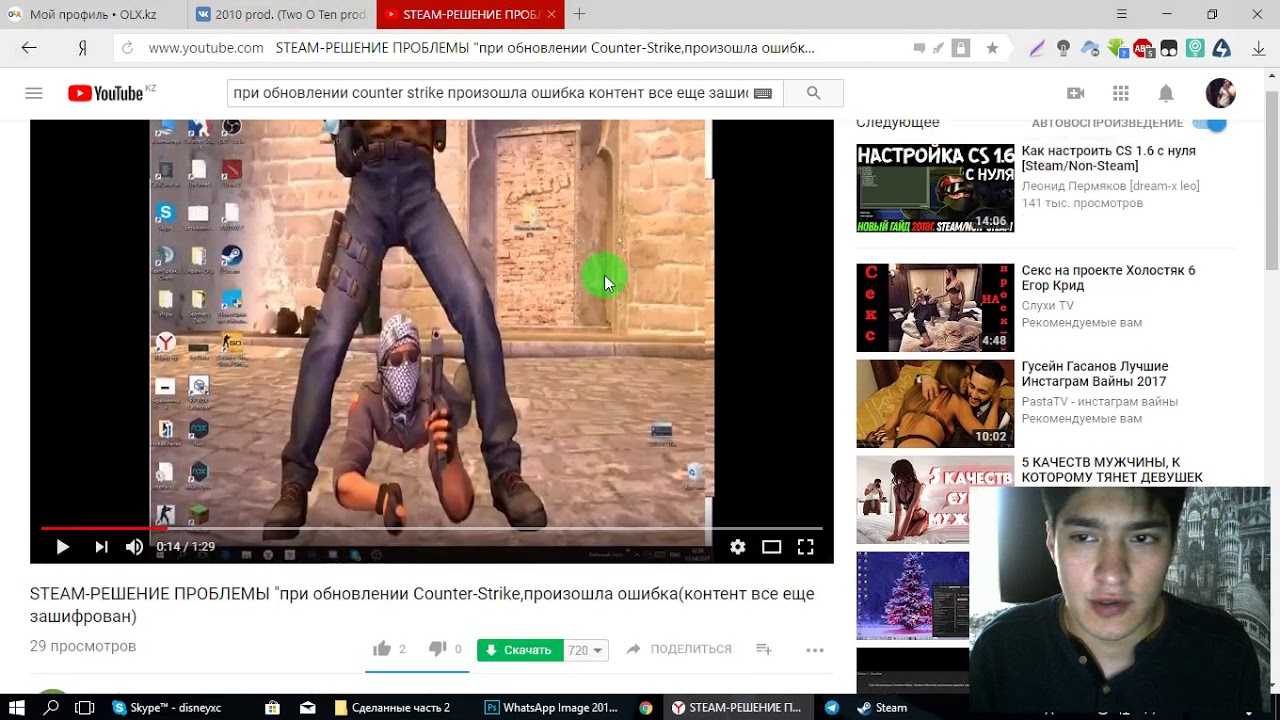Open Windows Start menu

point(16,707)
